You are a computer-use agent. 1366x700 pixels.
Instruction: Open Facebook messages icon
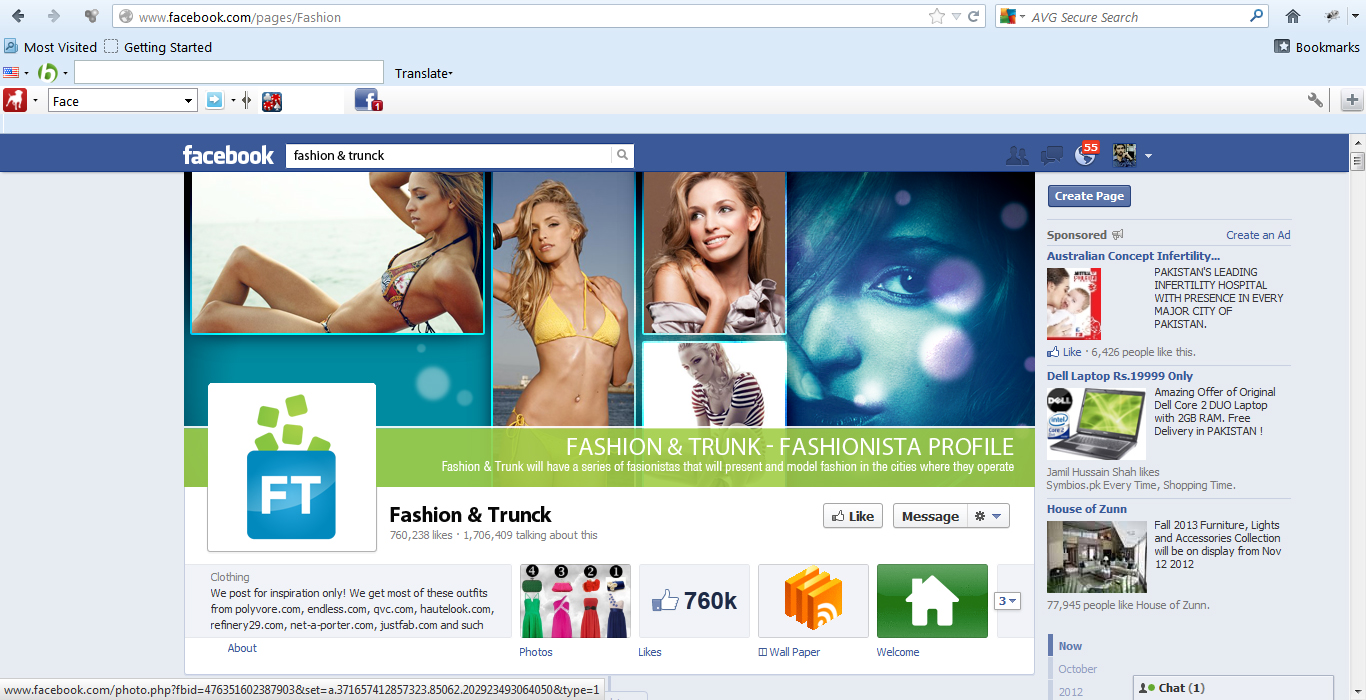pyautogui.click(x=1051, y=155)
